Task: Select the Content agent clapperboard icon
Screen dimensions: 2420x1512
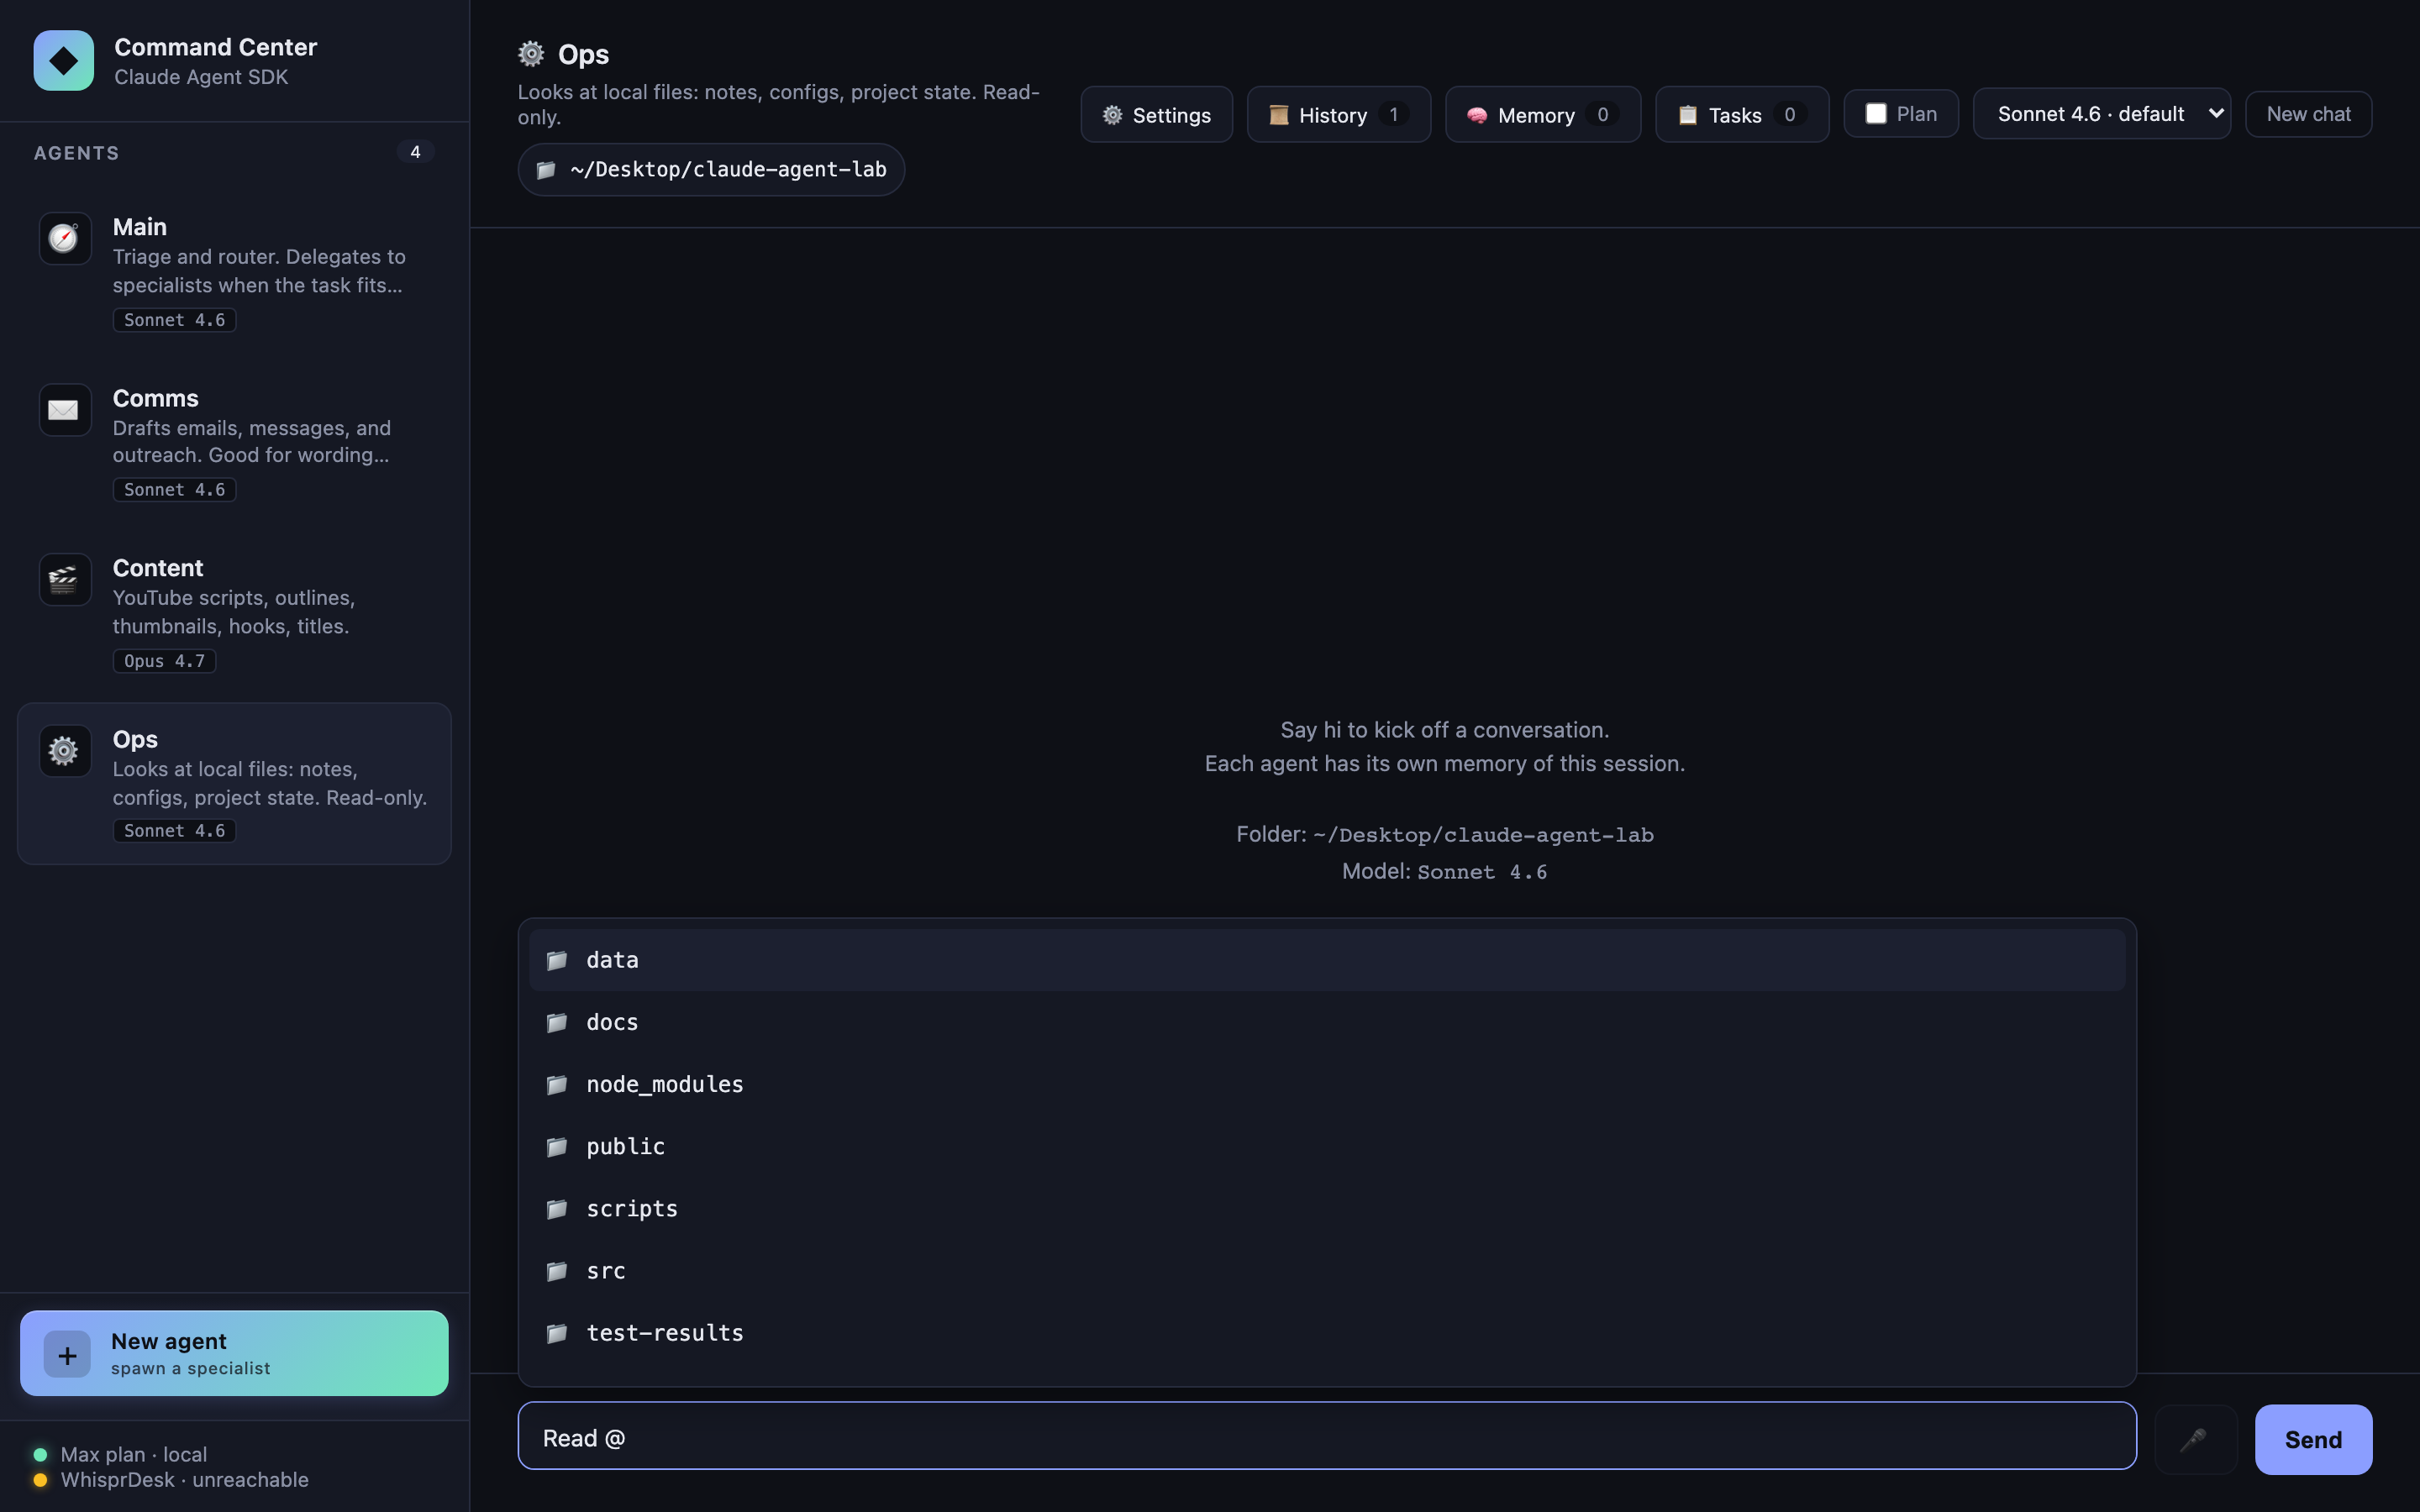Action: (64, 580)
